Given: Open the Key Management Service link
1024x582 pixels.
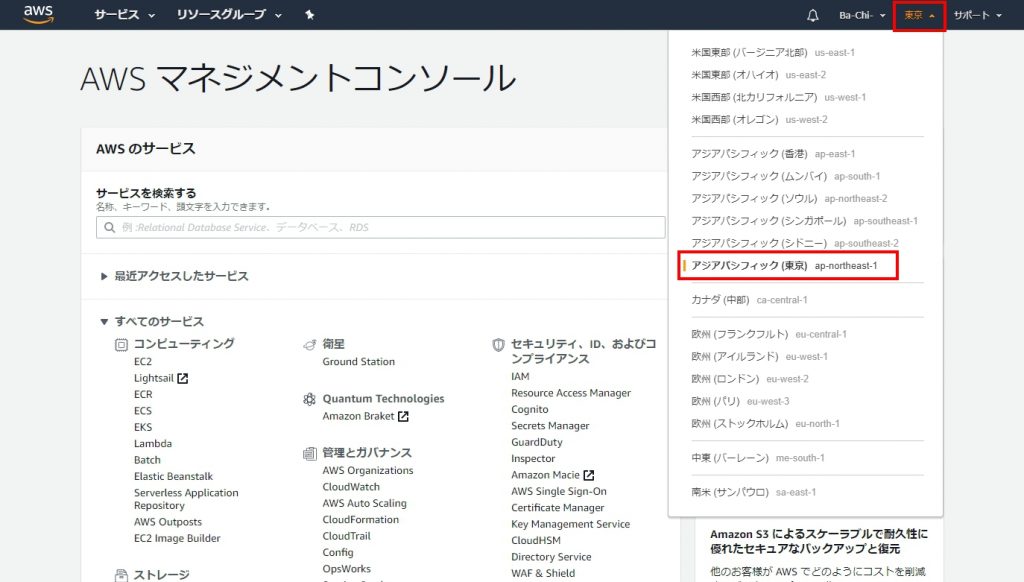Looking at the screenshot, I should point(571,524).
